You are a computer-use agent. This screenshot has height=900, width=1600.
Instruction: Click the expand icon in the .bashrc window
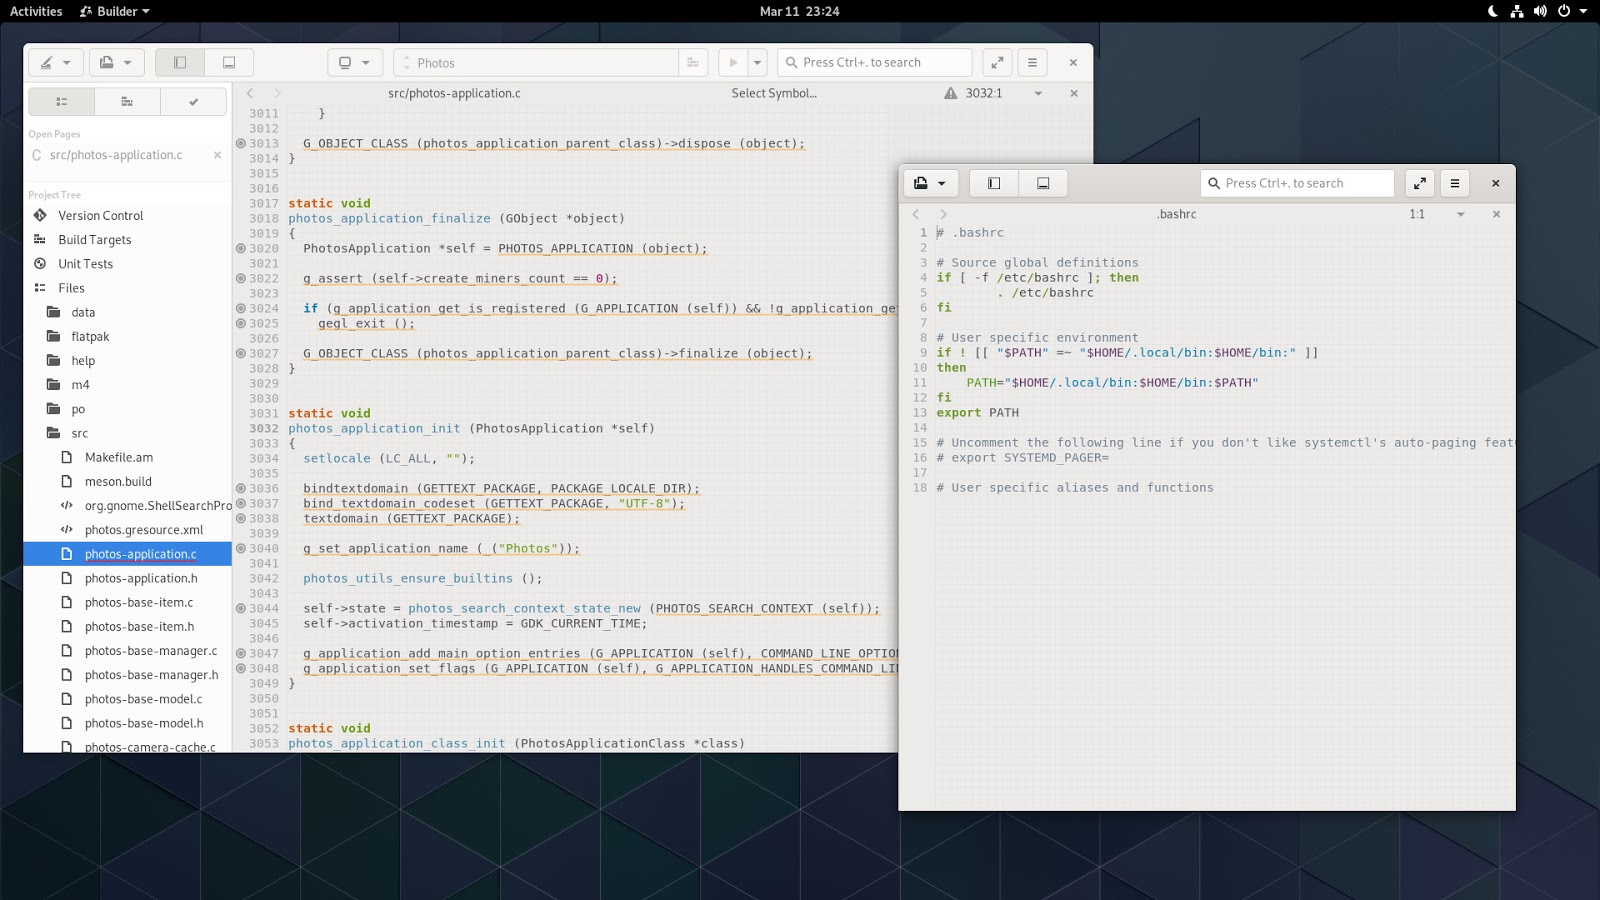coord(1420,183)
